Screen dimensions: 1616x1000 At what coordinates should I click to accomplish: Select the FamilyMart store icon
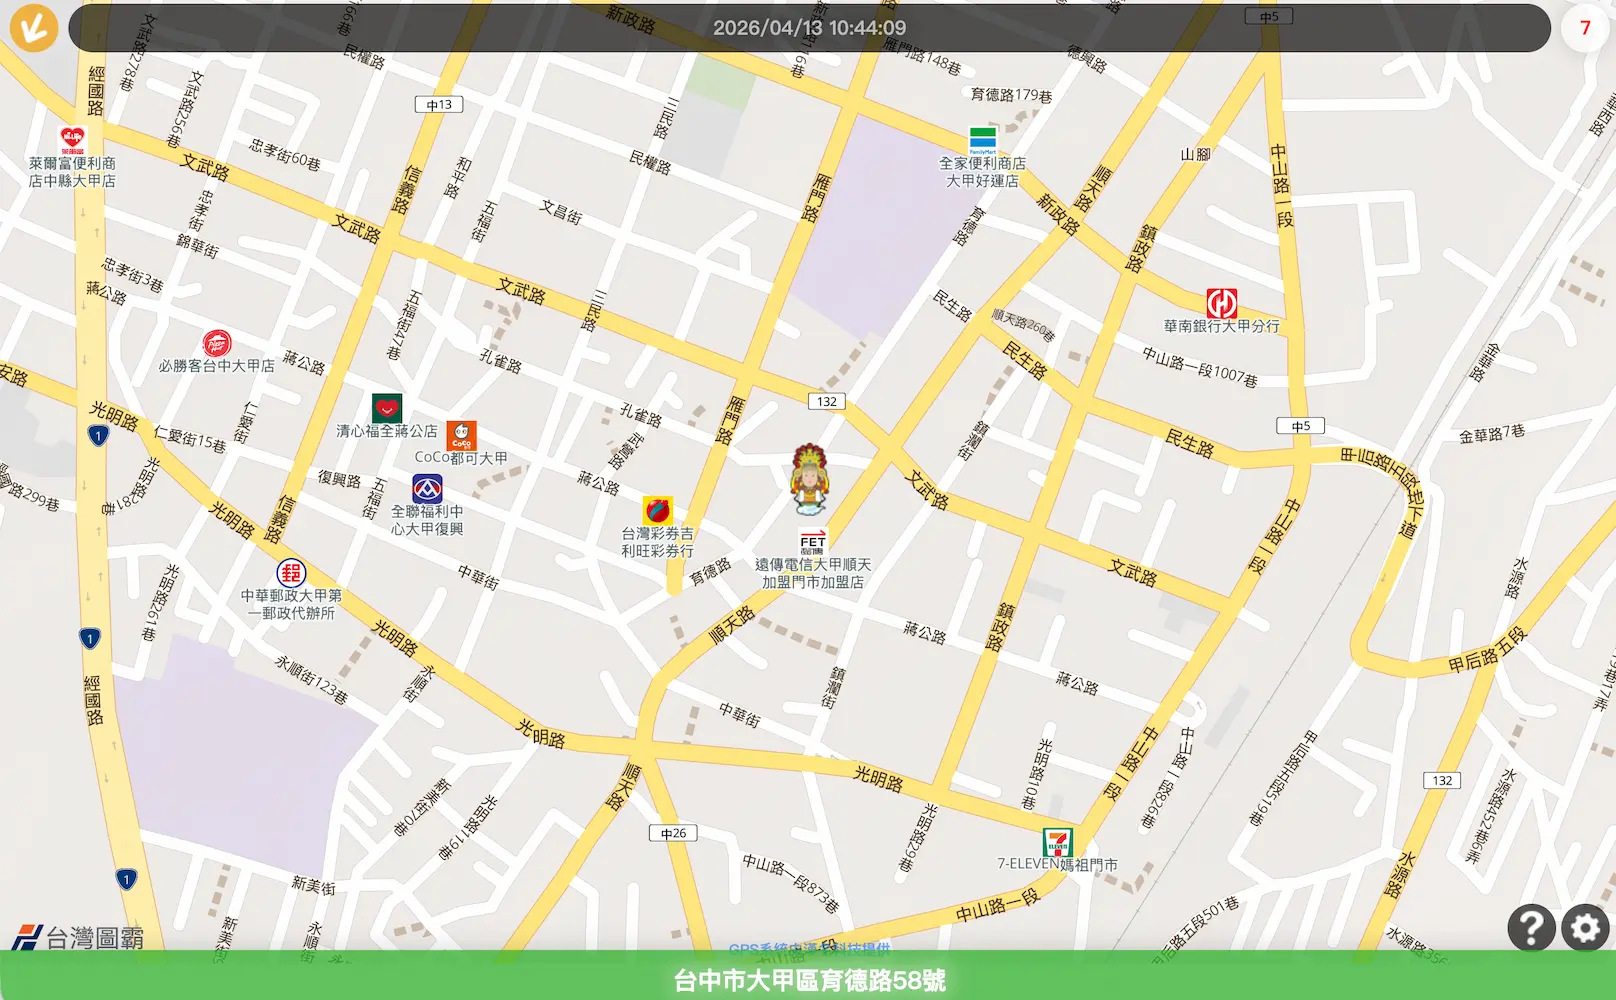982,140
